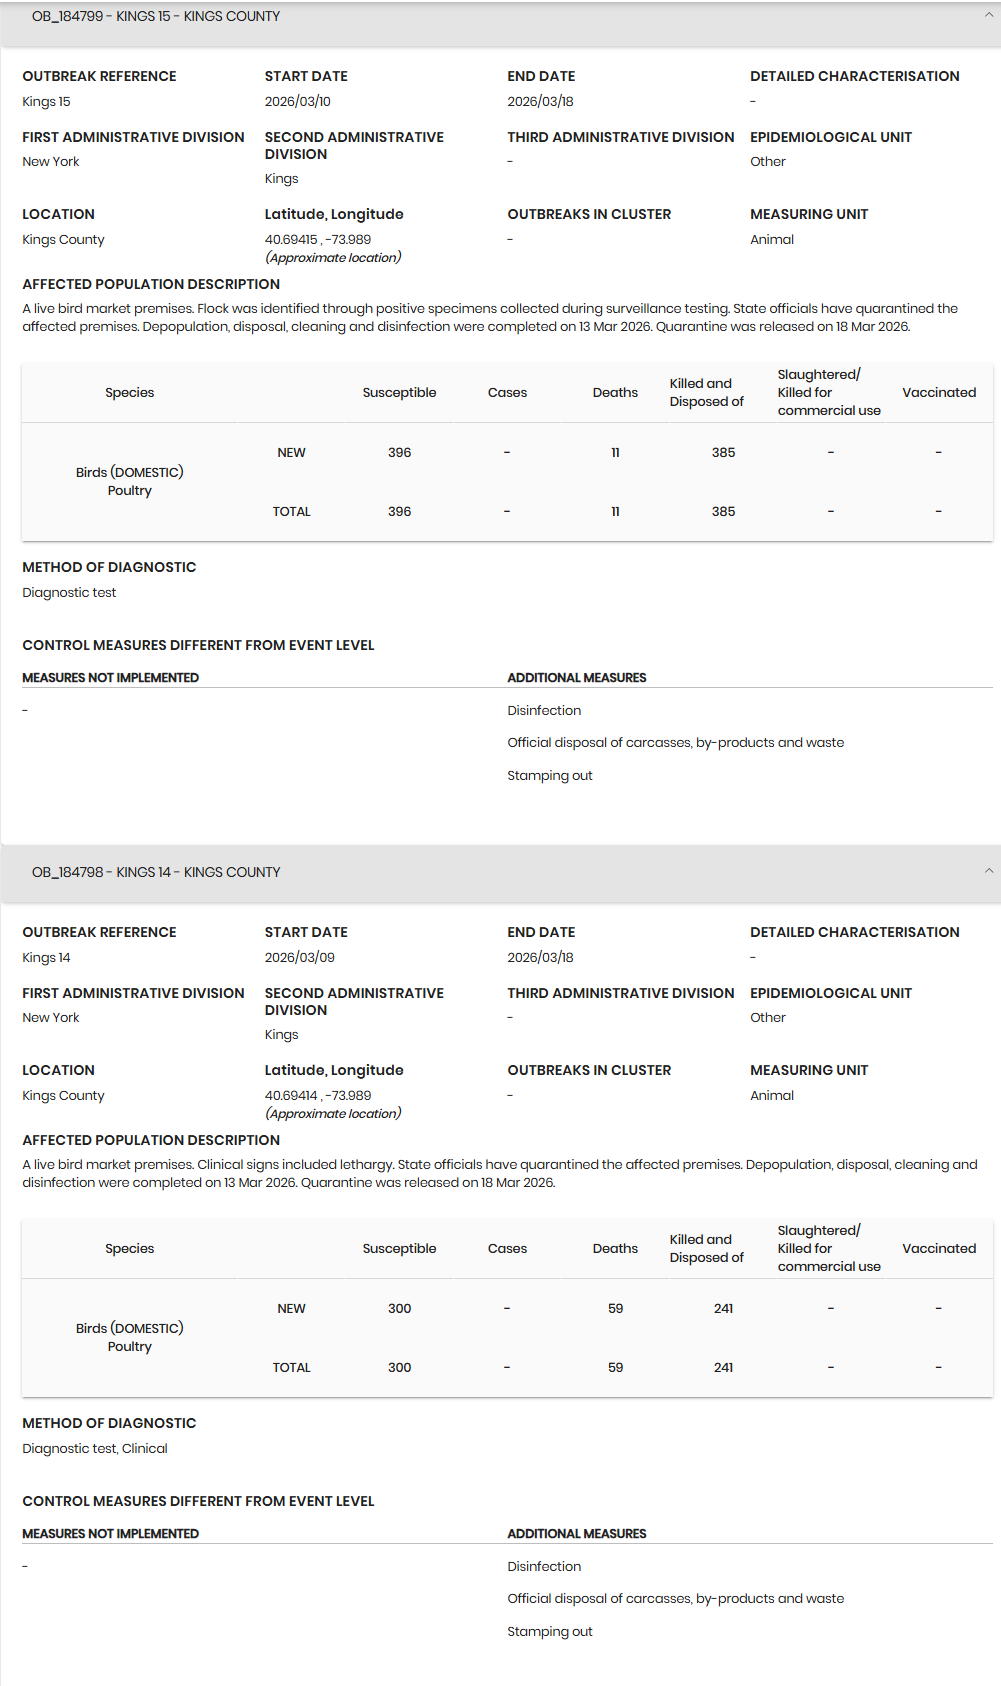Click the Cases column header in second table

(507, 1248)
